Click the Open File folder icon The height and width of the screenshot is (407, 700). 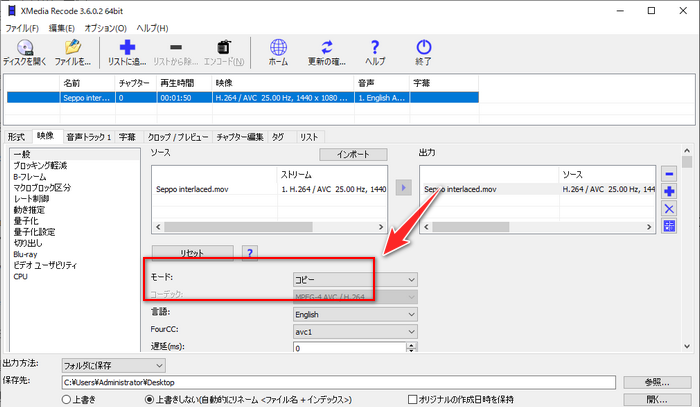(72, 47)
